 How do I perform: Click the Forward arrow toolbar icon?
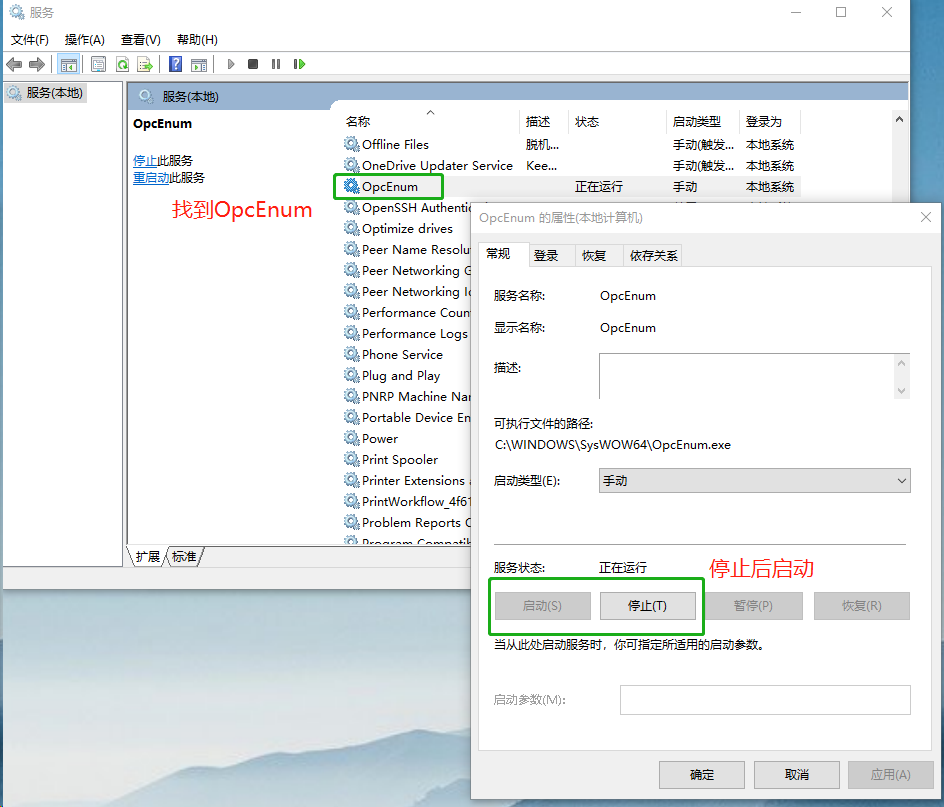pos(37,64)
